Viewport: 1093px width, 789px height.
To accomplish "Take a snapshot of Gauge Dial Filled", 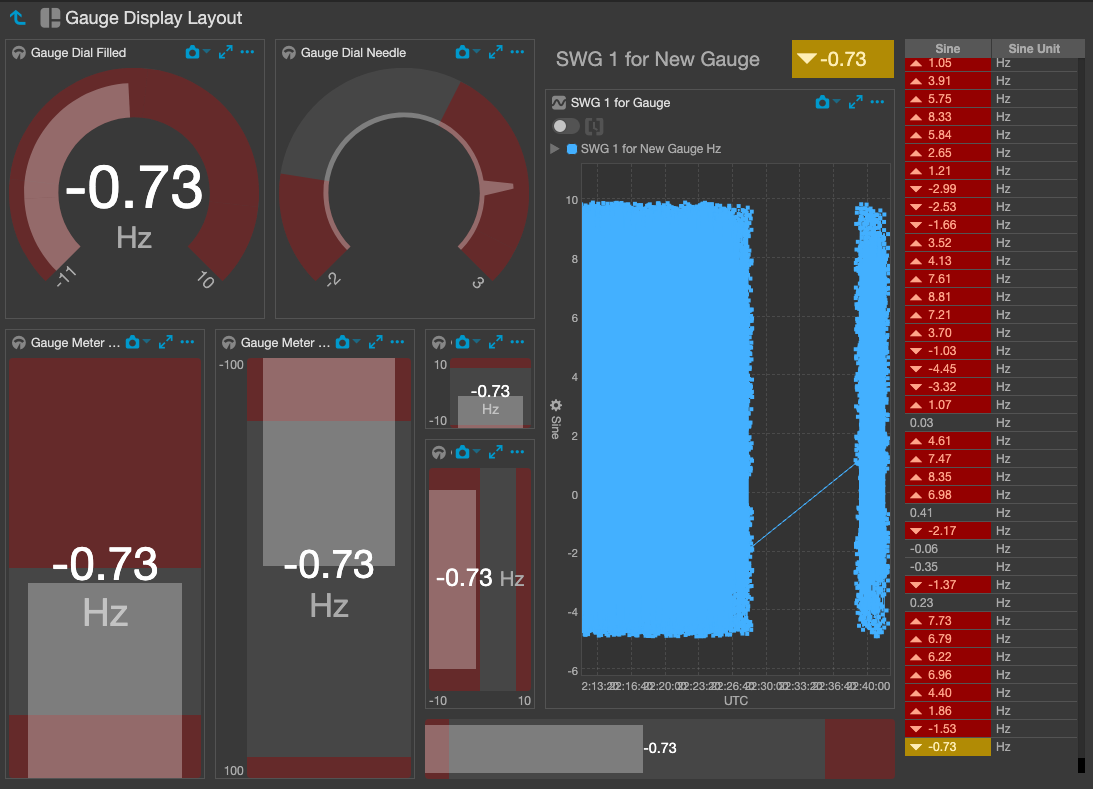I will point(192,52).
